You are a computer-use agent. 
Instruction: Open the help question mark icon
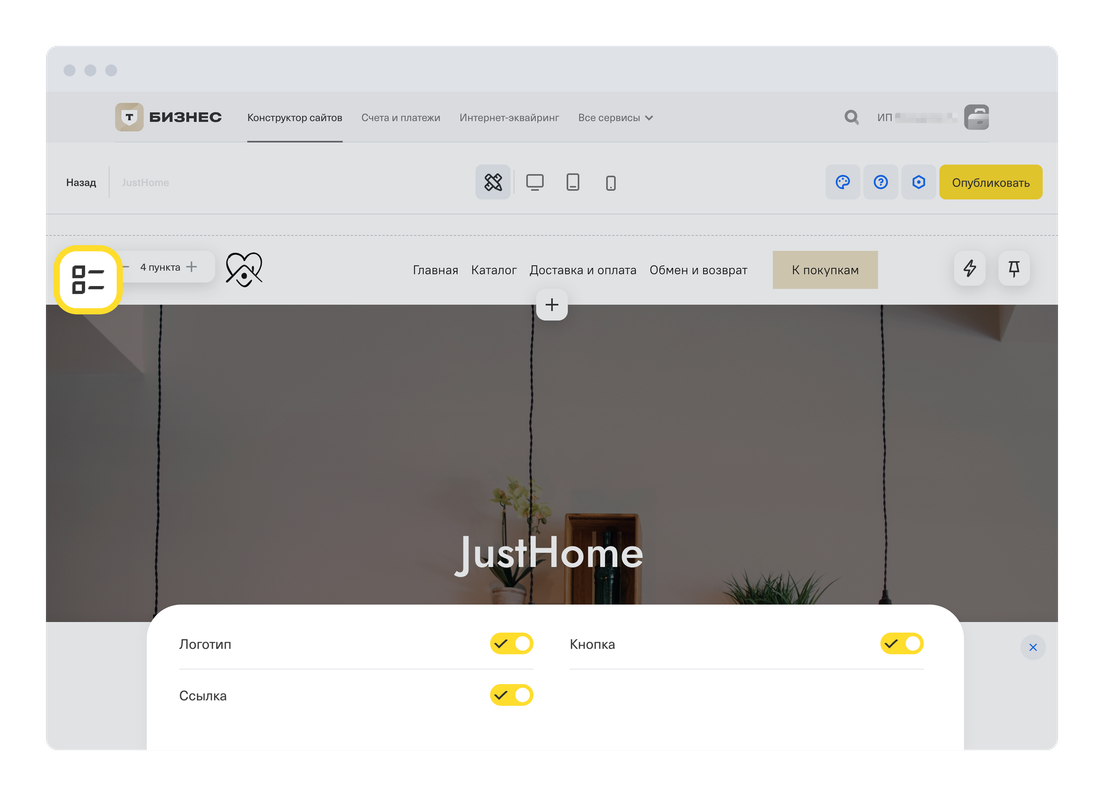tap(881, 182)
